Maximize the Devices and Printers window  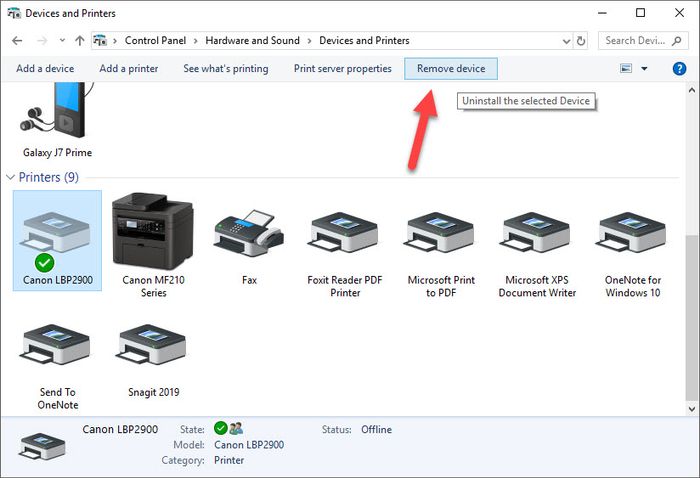640,13
